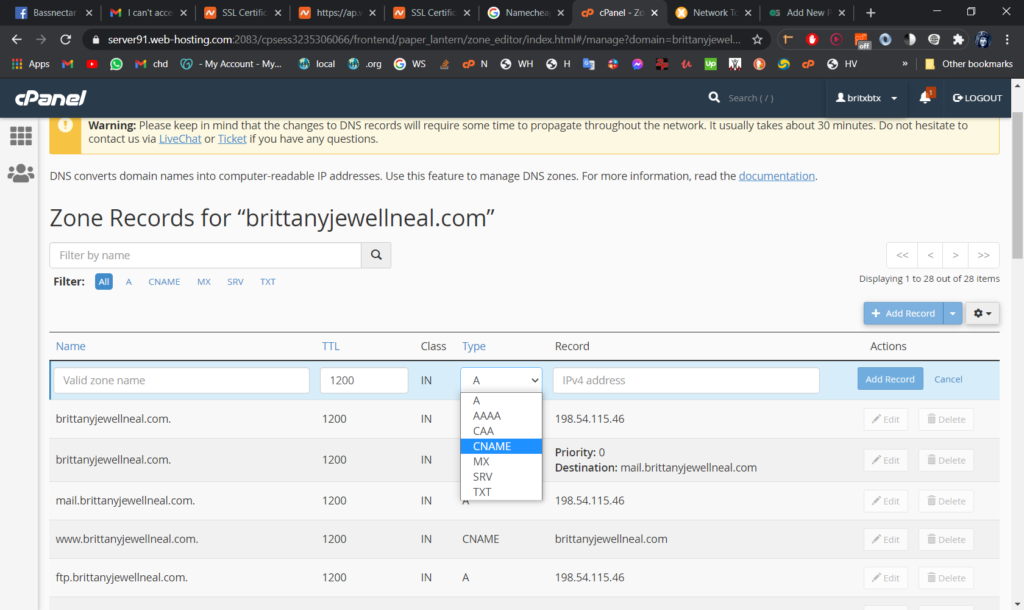
Task: Expand the britxbtx user menu
Action: [866, 98]
